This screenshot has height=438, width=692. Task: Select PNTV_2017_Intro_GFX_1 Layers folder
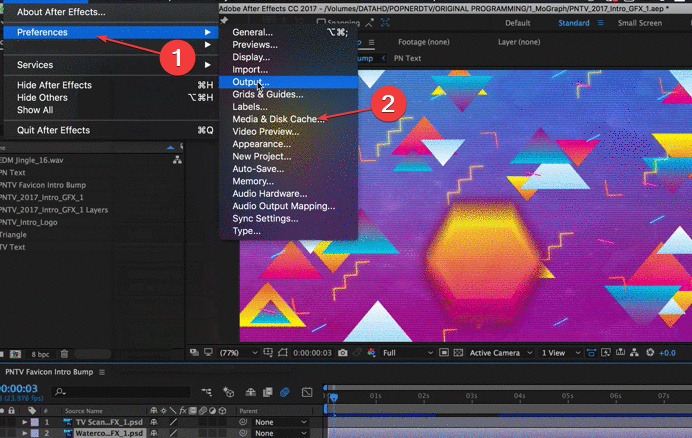click(x=54, y=210)
